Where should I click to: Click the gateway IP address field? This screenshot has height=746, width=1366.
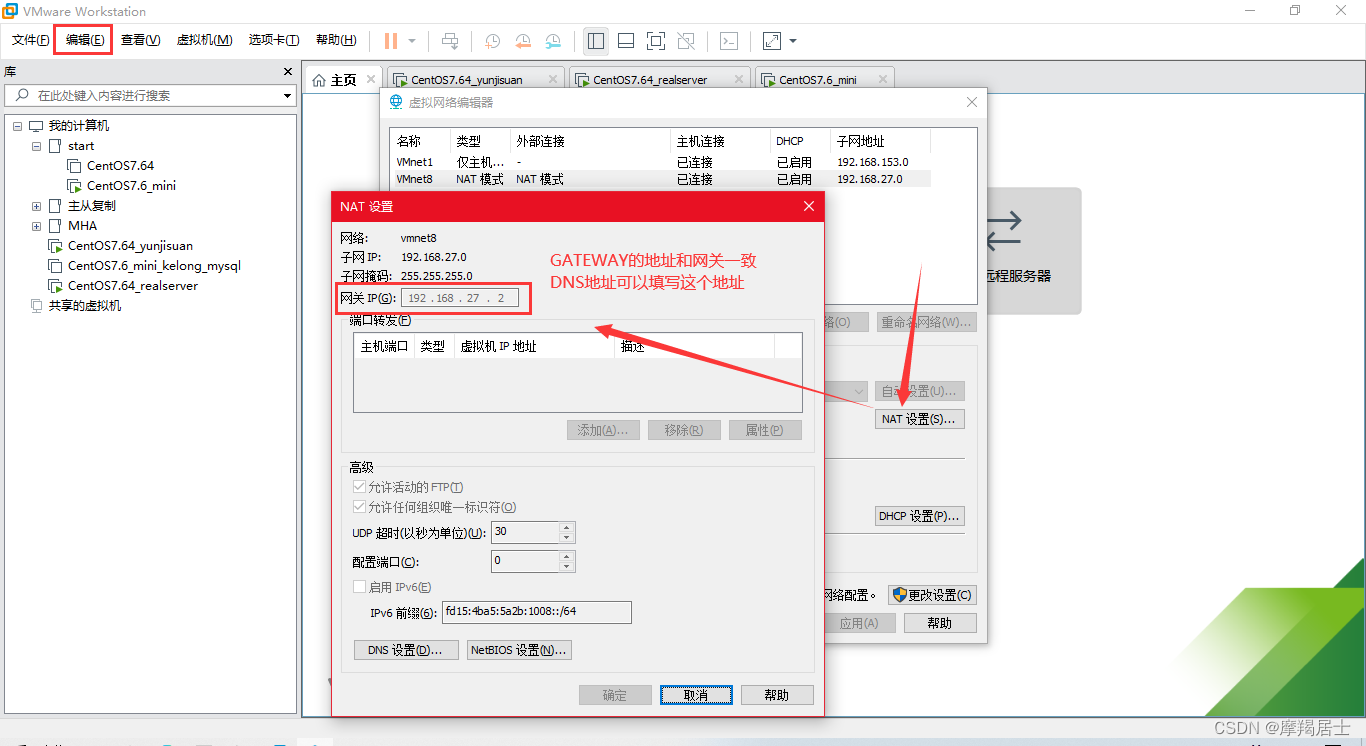(460, 298)
